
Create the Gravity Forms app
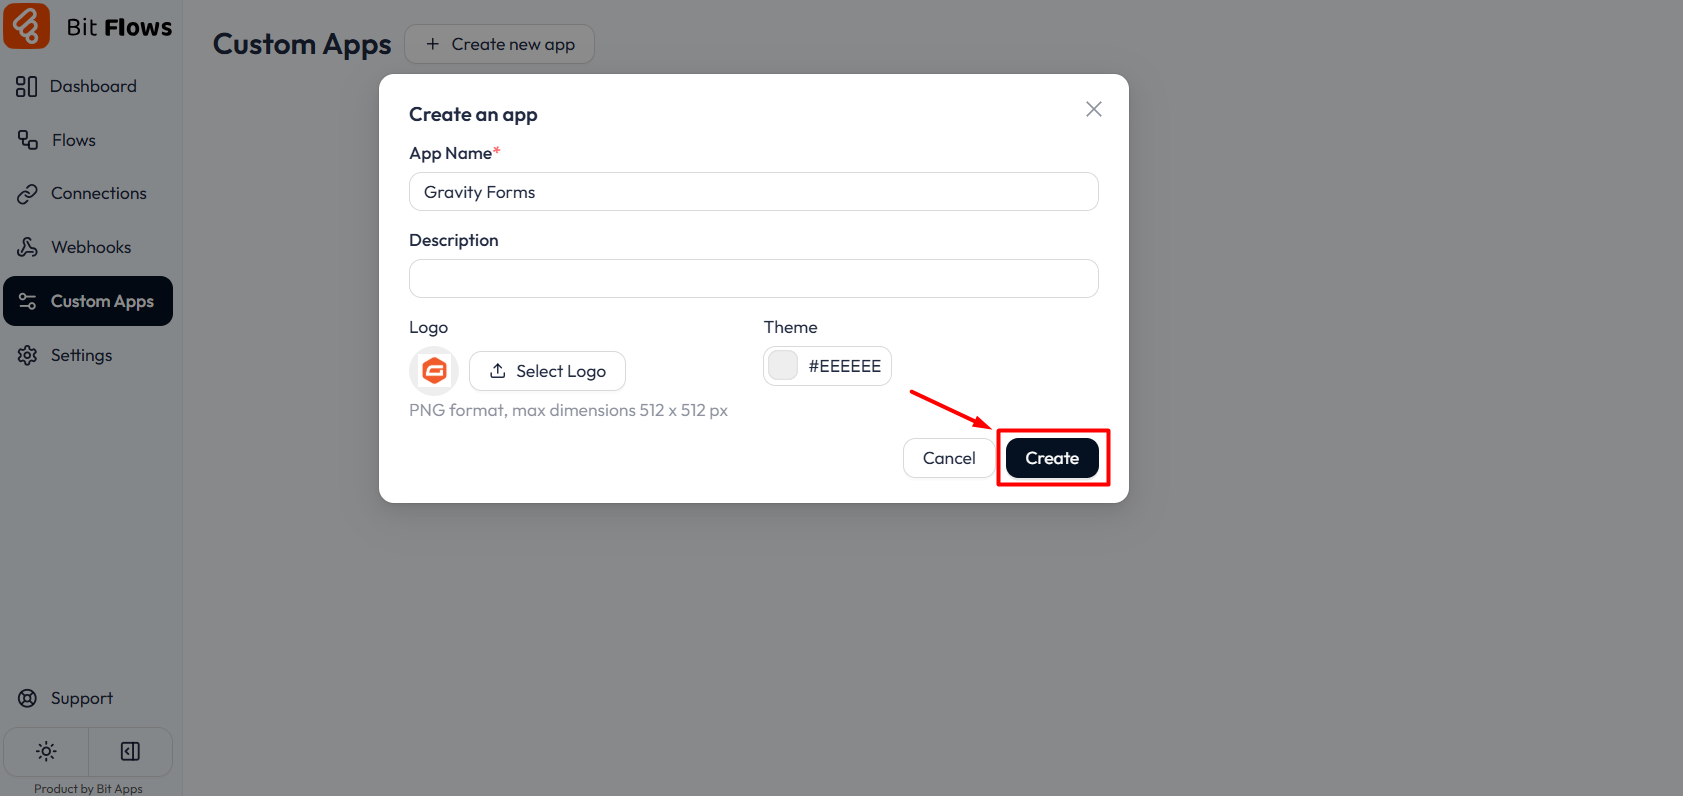(x=1051, y=458)
